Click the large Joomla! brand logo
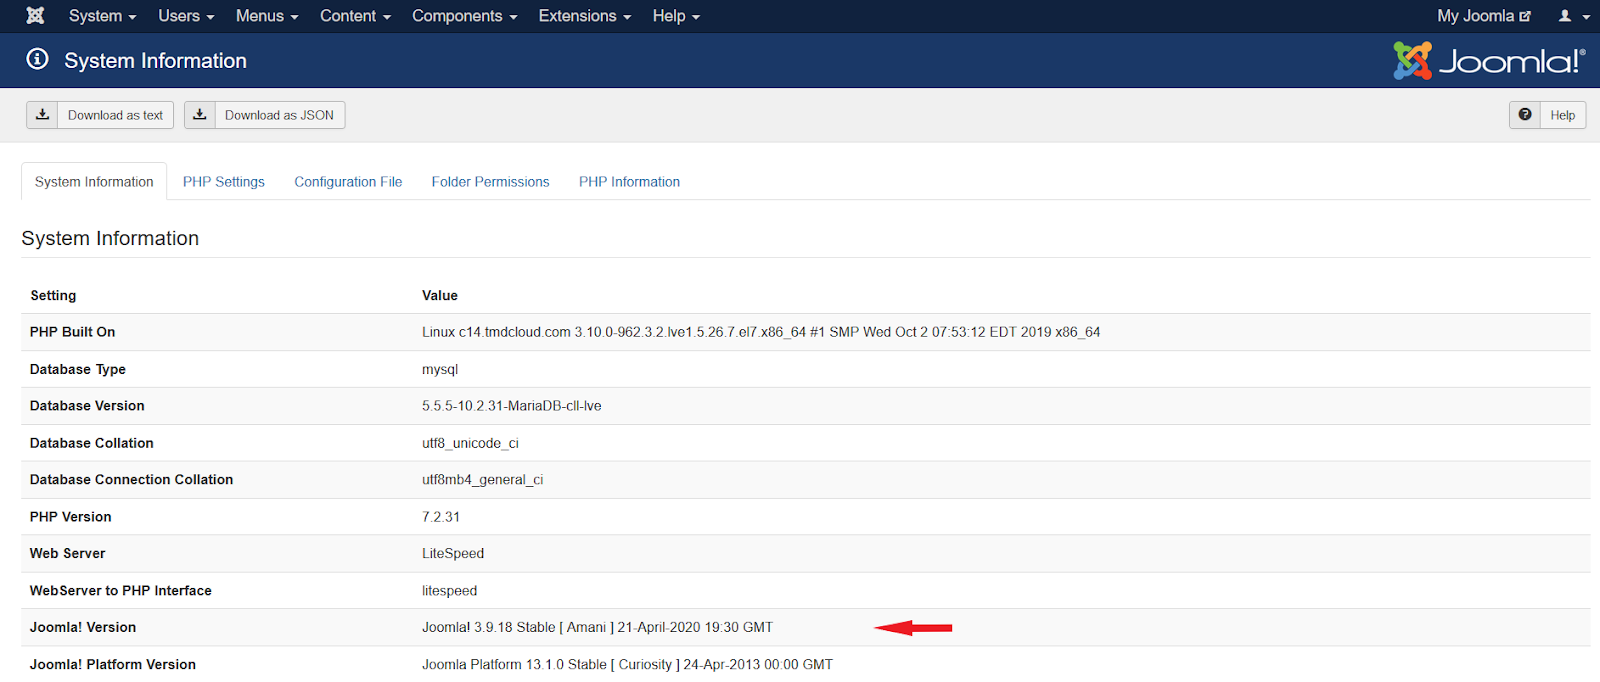The image size is (1600, 682). tap(1489, 61)
